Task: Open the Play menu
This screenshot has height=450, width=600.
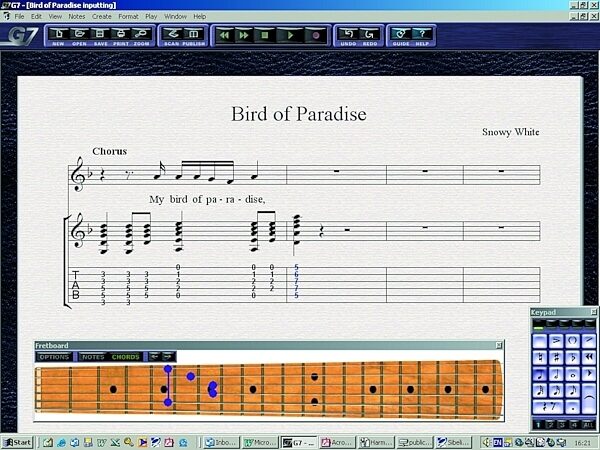Action: (151, 16)
